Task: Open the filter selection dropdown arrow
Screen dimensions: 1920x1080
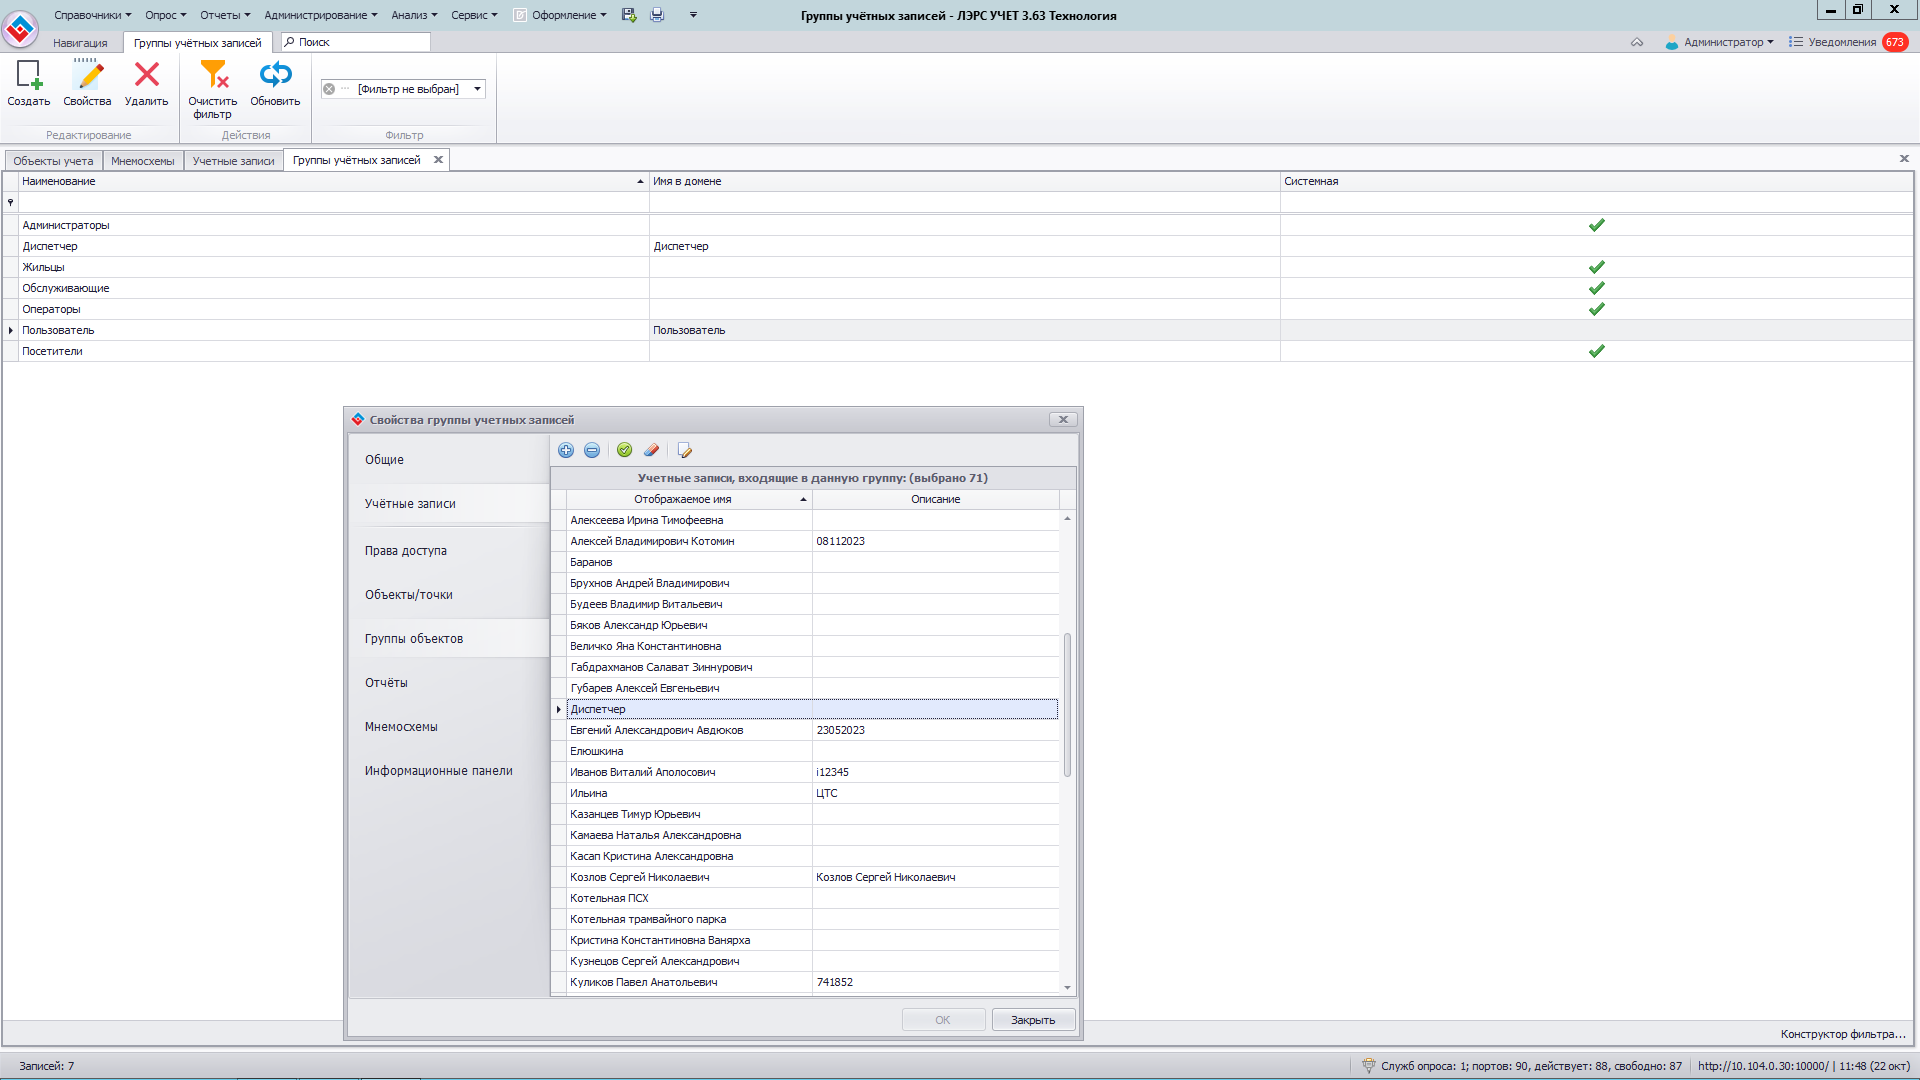Action: (x=478, y=89)
